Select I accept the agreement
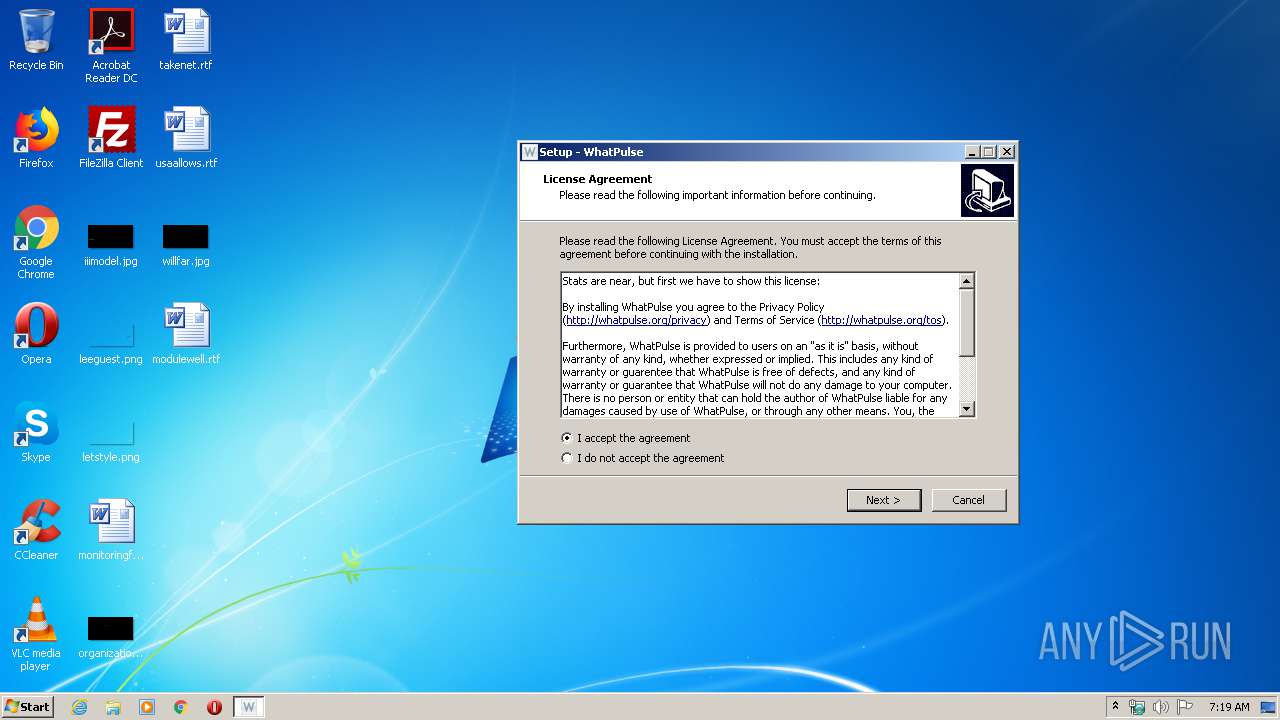The height and width of the screenshot is (720, 1280). click(x=627, y=438)
